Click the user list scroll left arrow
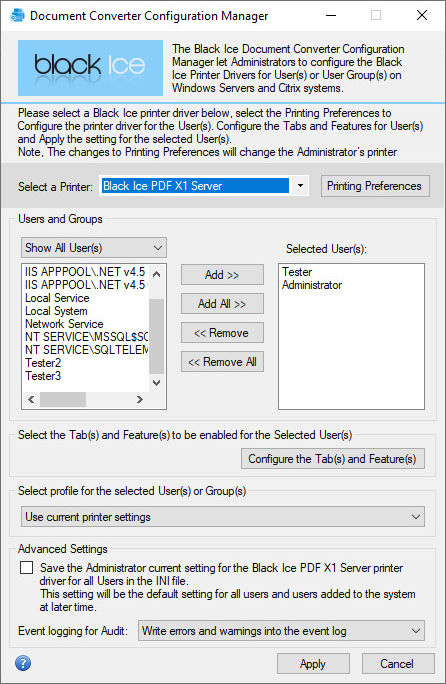The width and height of the screenshot is (446, 684). [x=31, y=399]
